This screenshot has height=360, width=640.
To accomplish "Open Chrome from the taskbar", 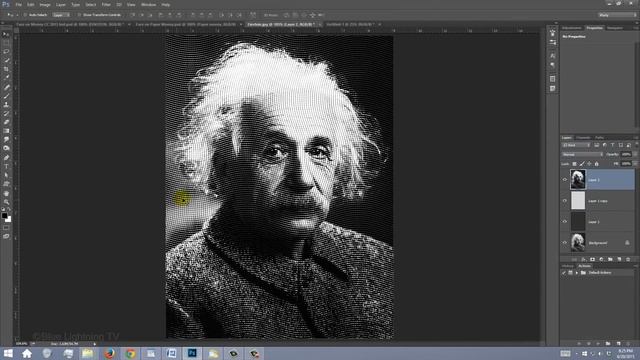I will (x=130, y=353).
